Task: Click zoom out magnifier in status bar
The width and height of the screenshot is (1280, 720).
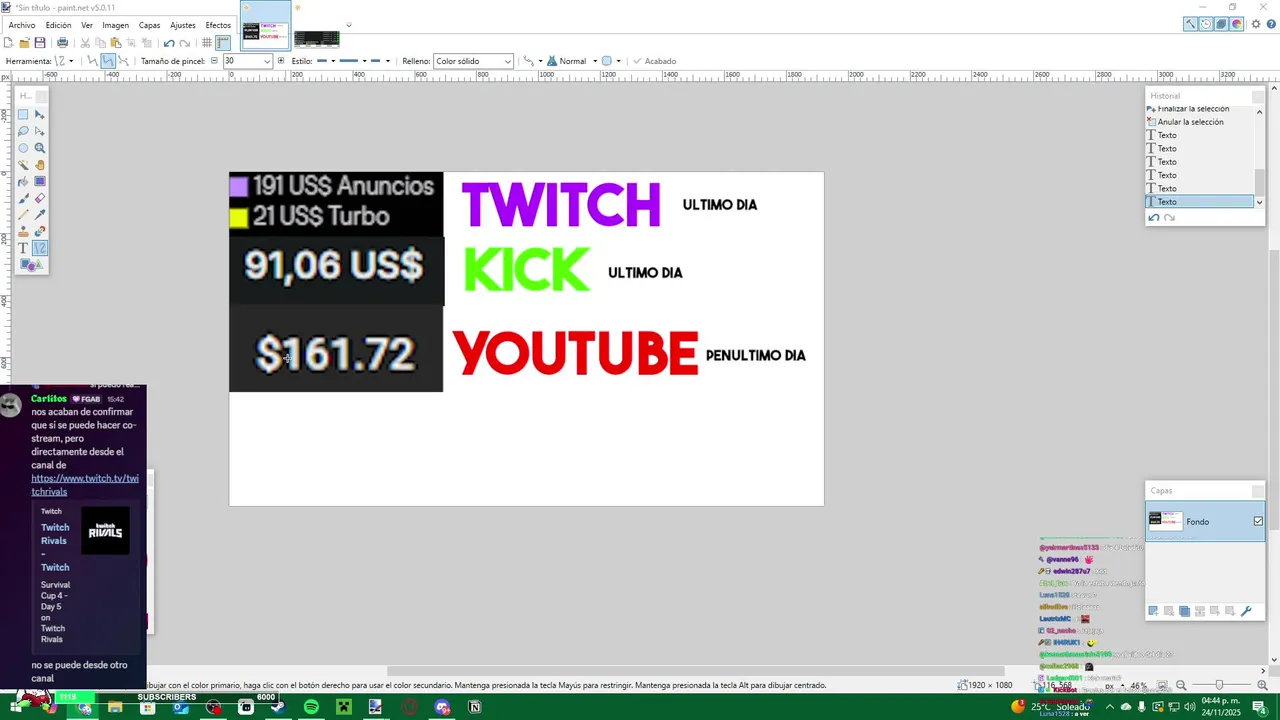Action: 1181,685
